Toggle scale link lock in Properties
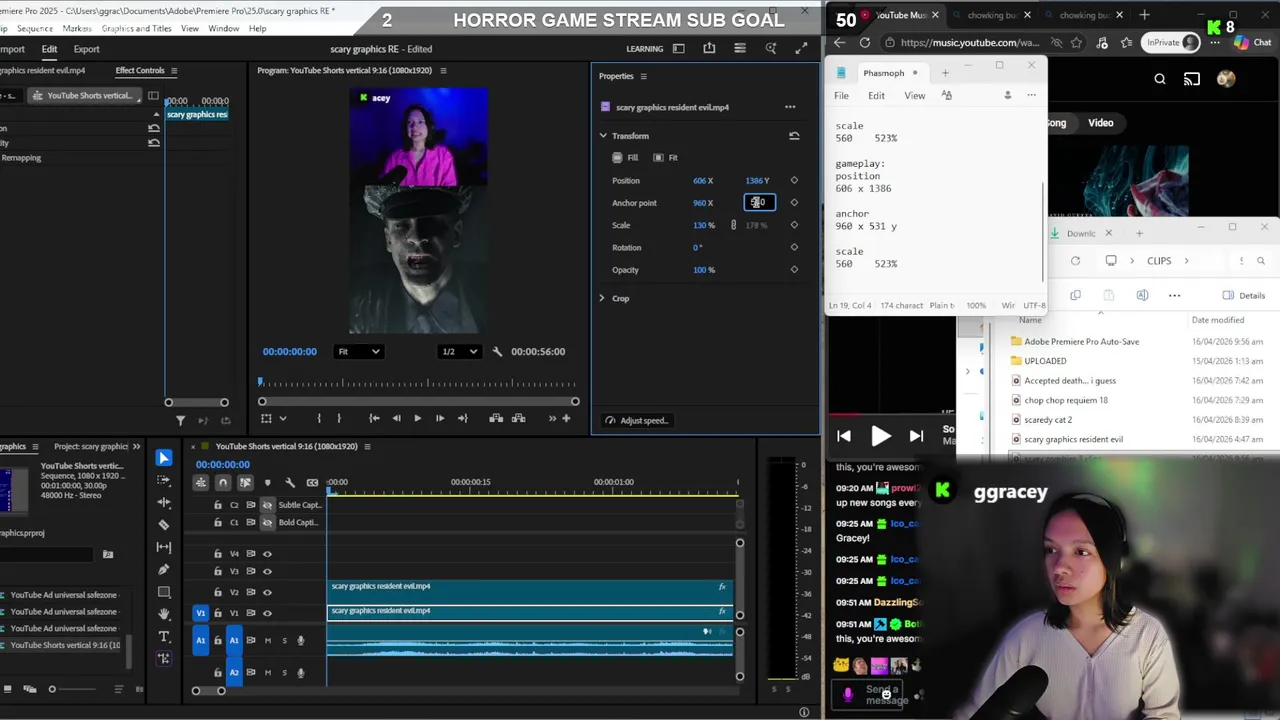 [x=733, y=225]
